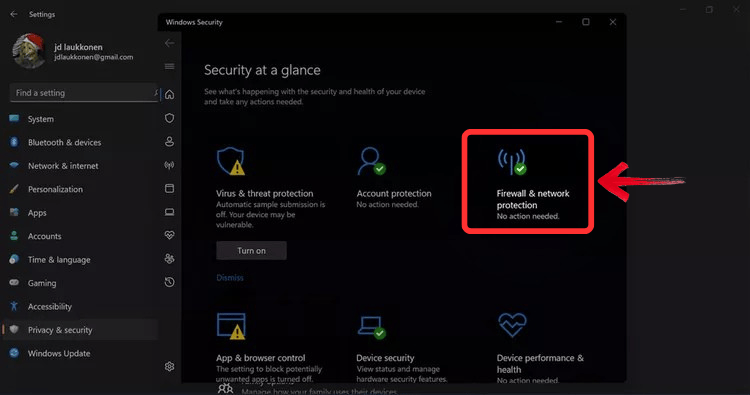Image resolution: width=750 pixels, height=395 pixels.
Task: Open Account protection person icon
Action: point(372,161)
